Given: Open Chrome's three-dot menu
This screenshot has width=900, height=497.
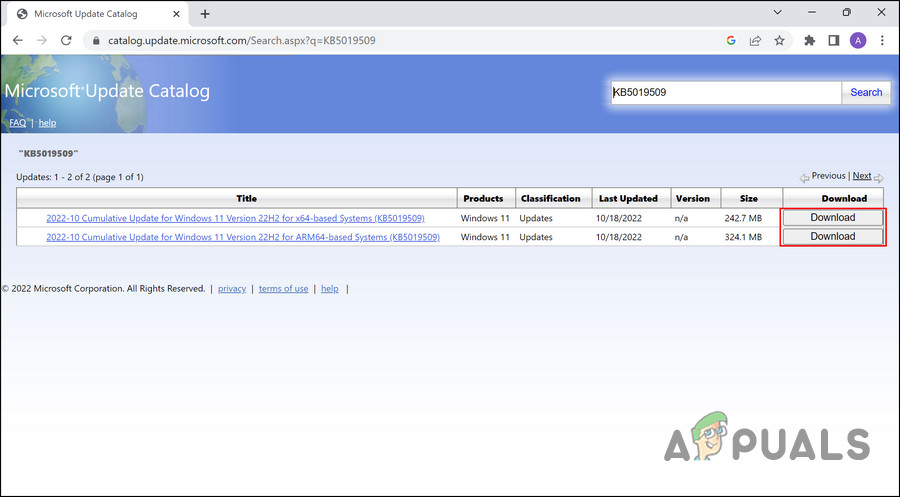Looking at the screenshot, I should [x=882, y=41].
